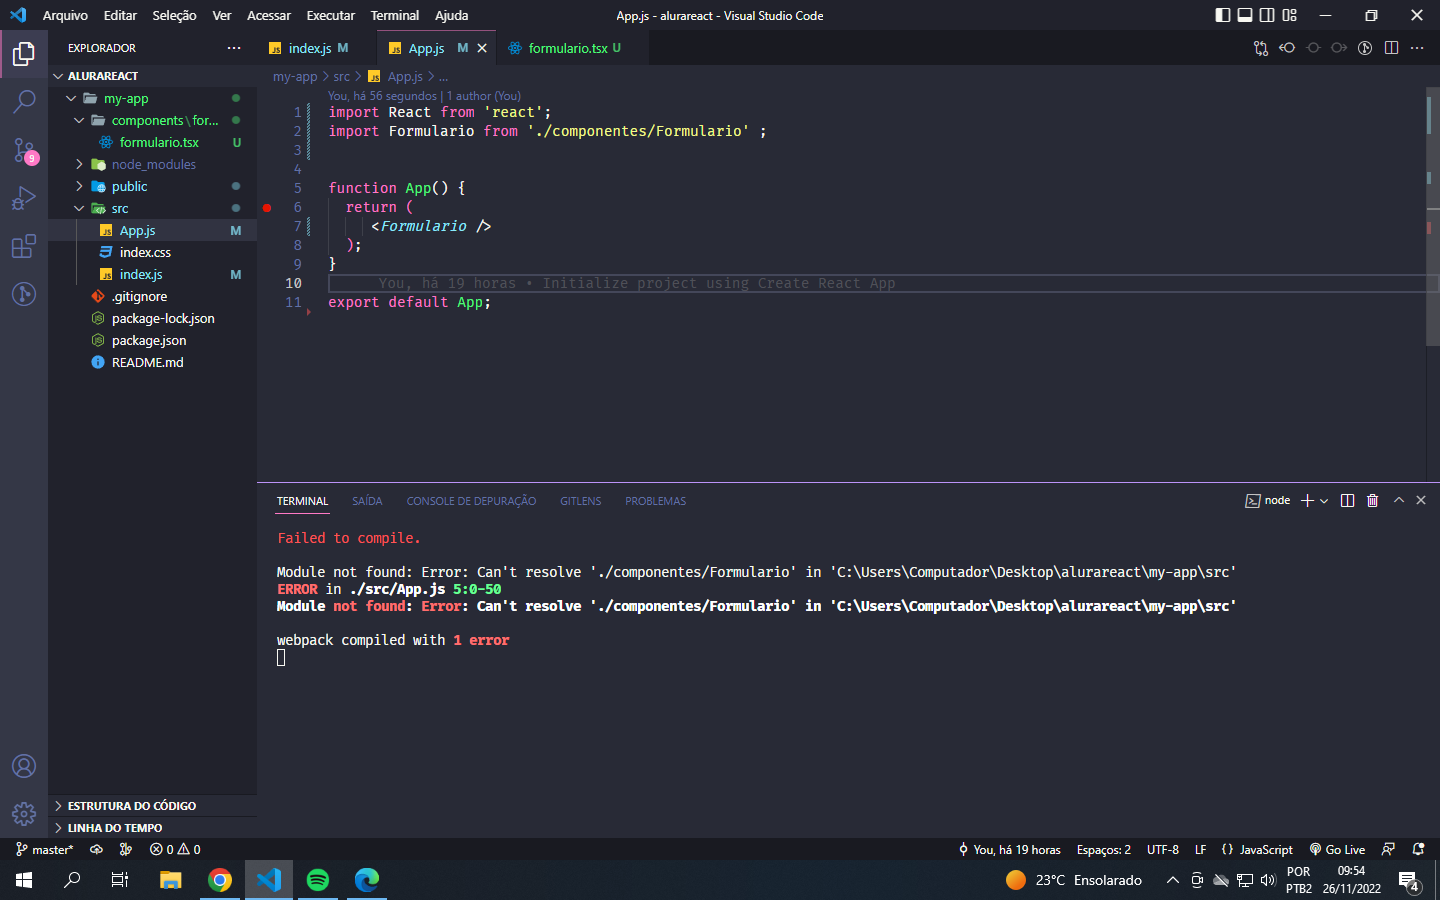Viewport: 1440px width, 900px height.
Task: Expand ESTRUTURA DO CÓDIGO section
Action: coord(152,806)
